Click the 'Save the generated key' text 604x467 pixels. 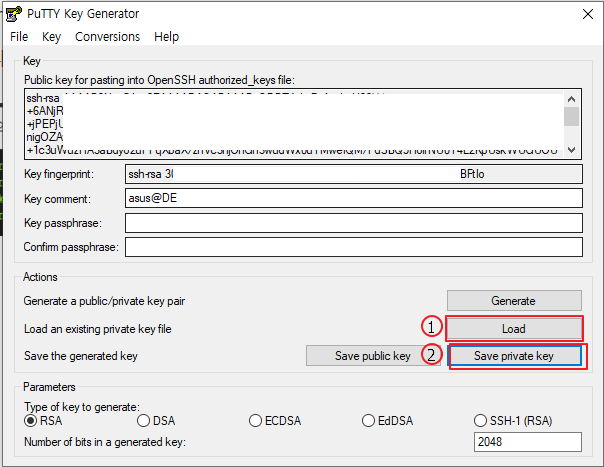coord(81,356)
